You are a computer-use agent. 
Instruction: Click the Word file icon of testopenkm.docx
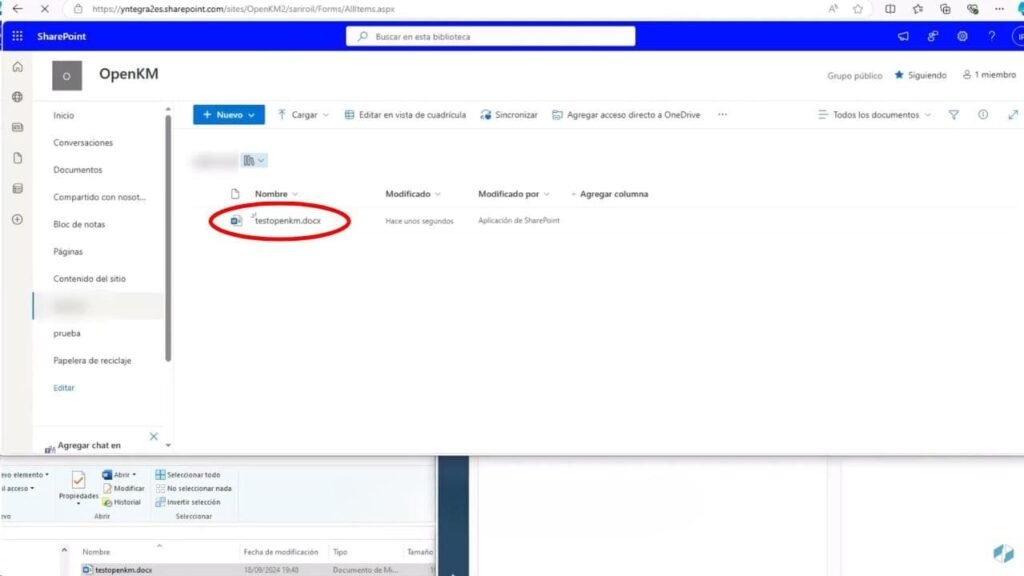(x=236, y=221)
